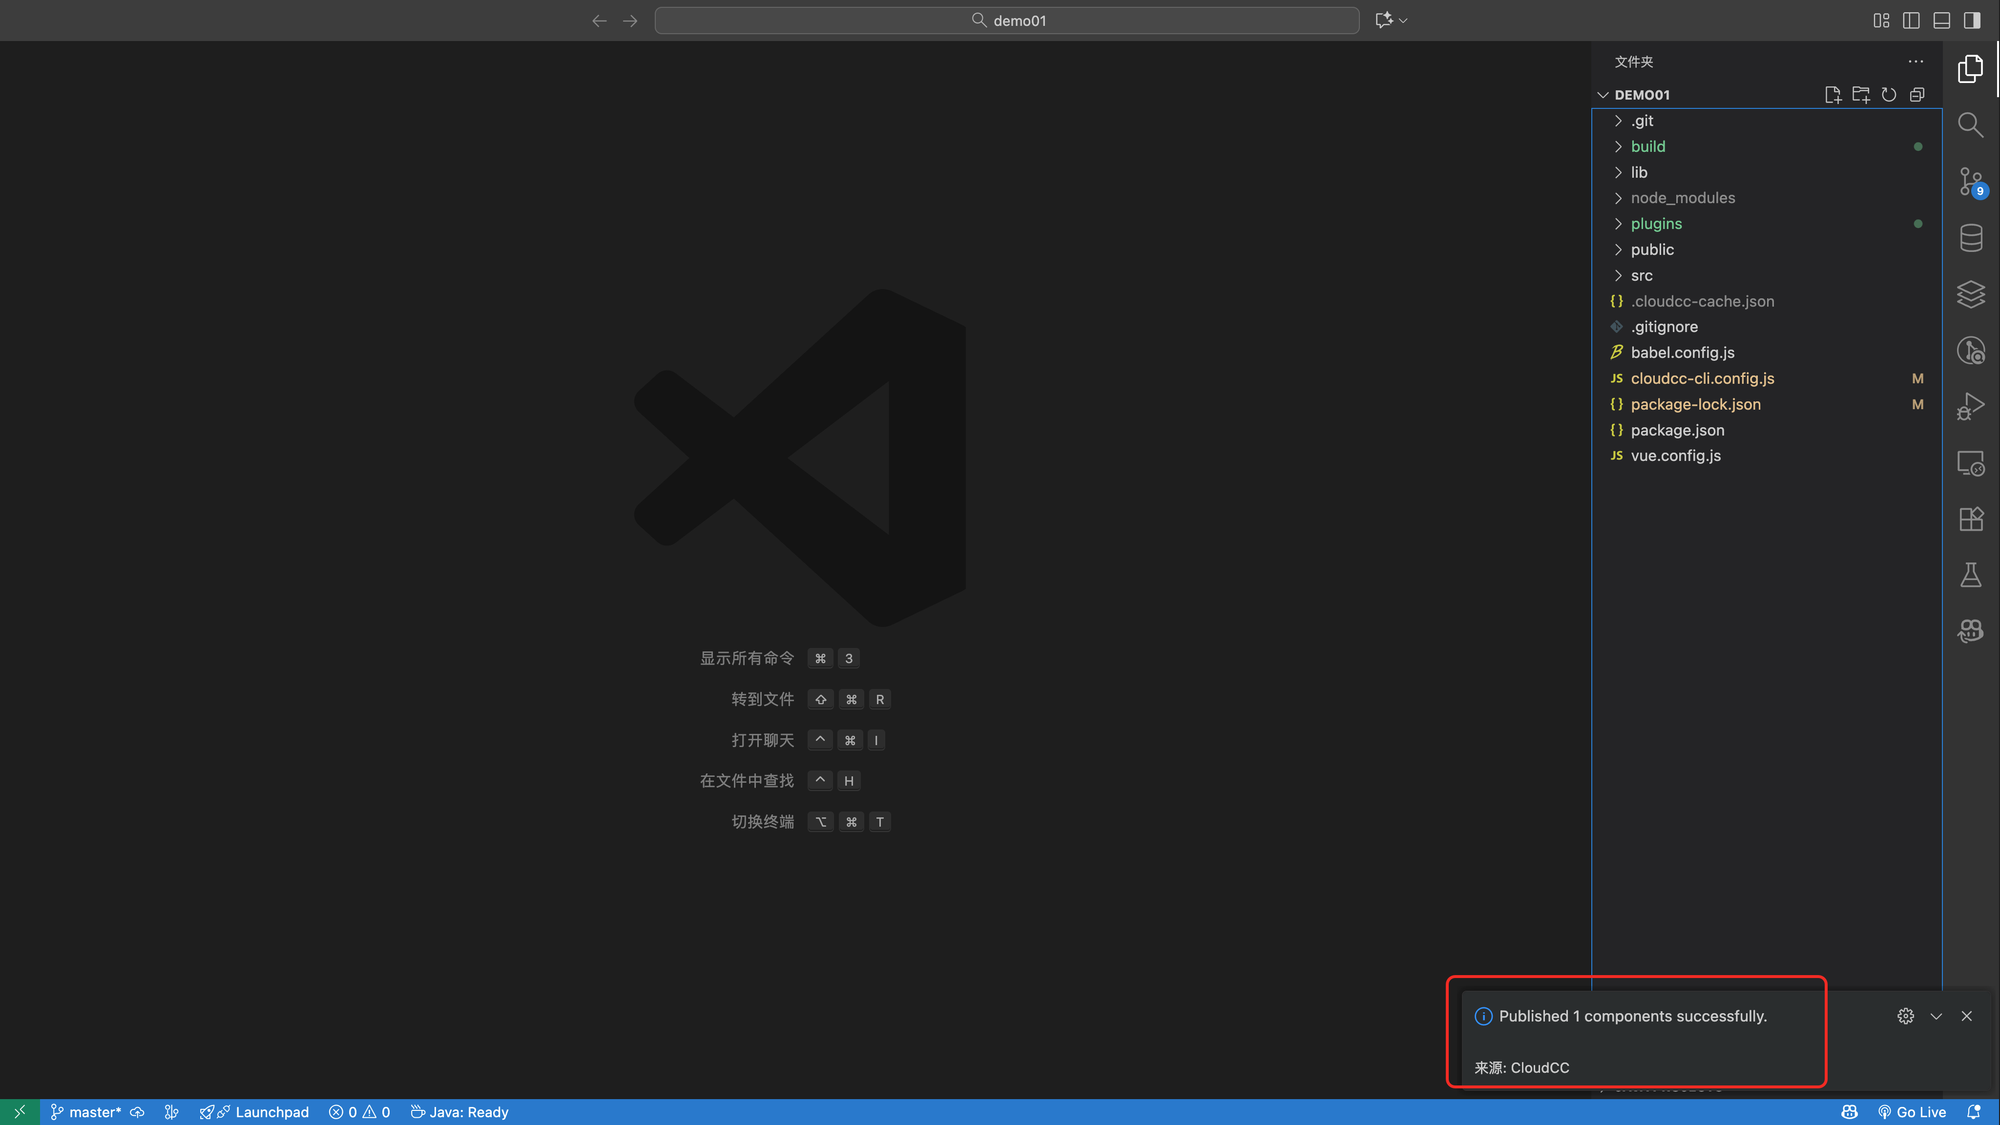Image resolution: width=2000 pixels, height=1125 pixels.
Task: Click New Folder icon in explorer header
Action: (x=1860, y=95)
